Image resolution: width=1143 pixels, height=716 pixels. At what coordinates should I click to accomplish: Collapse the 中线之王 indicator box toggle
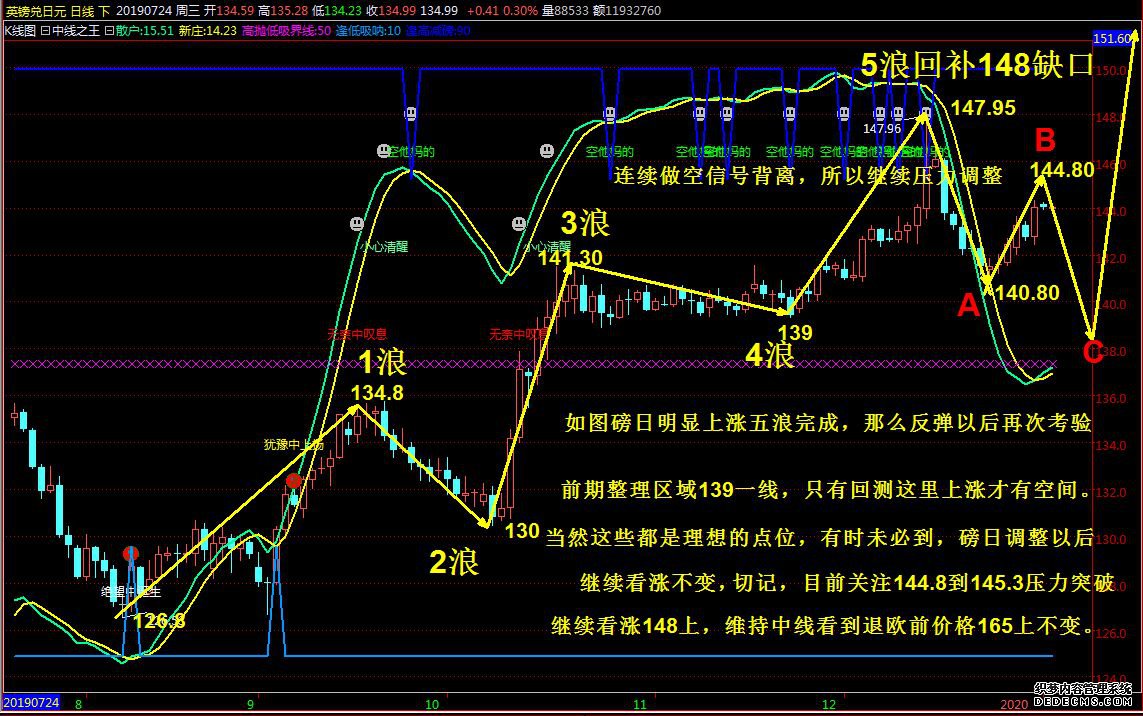click(x=45, y=31)
